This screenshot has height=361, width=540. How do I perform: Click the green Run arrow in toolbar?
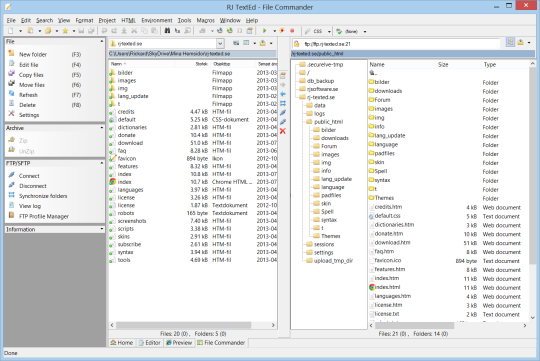(264, 31)
